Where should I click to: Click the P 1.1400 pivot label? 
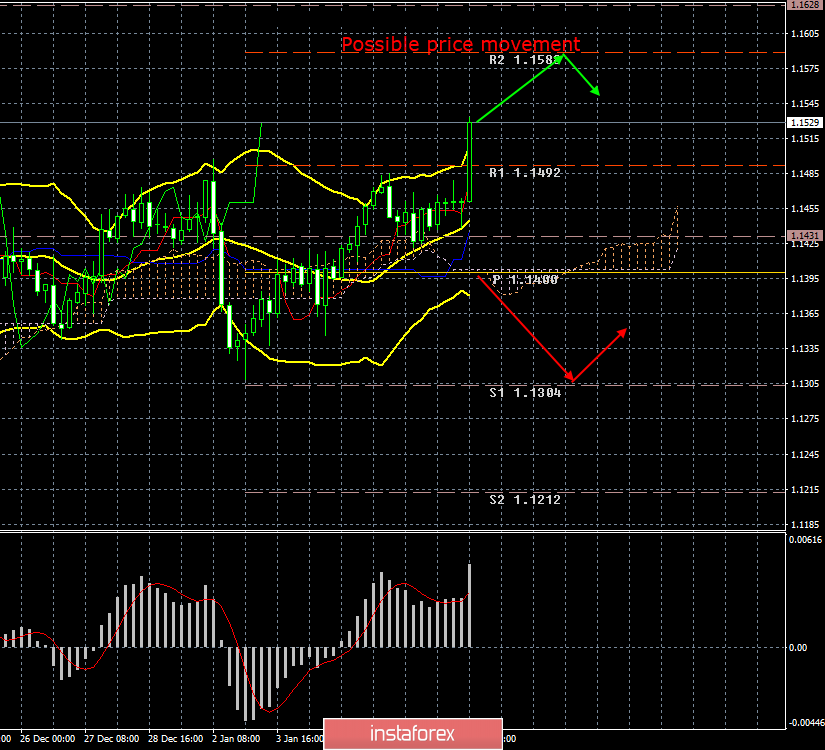coord(525,279)
